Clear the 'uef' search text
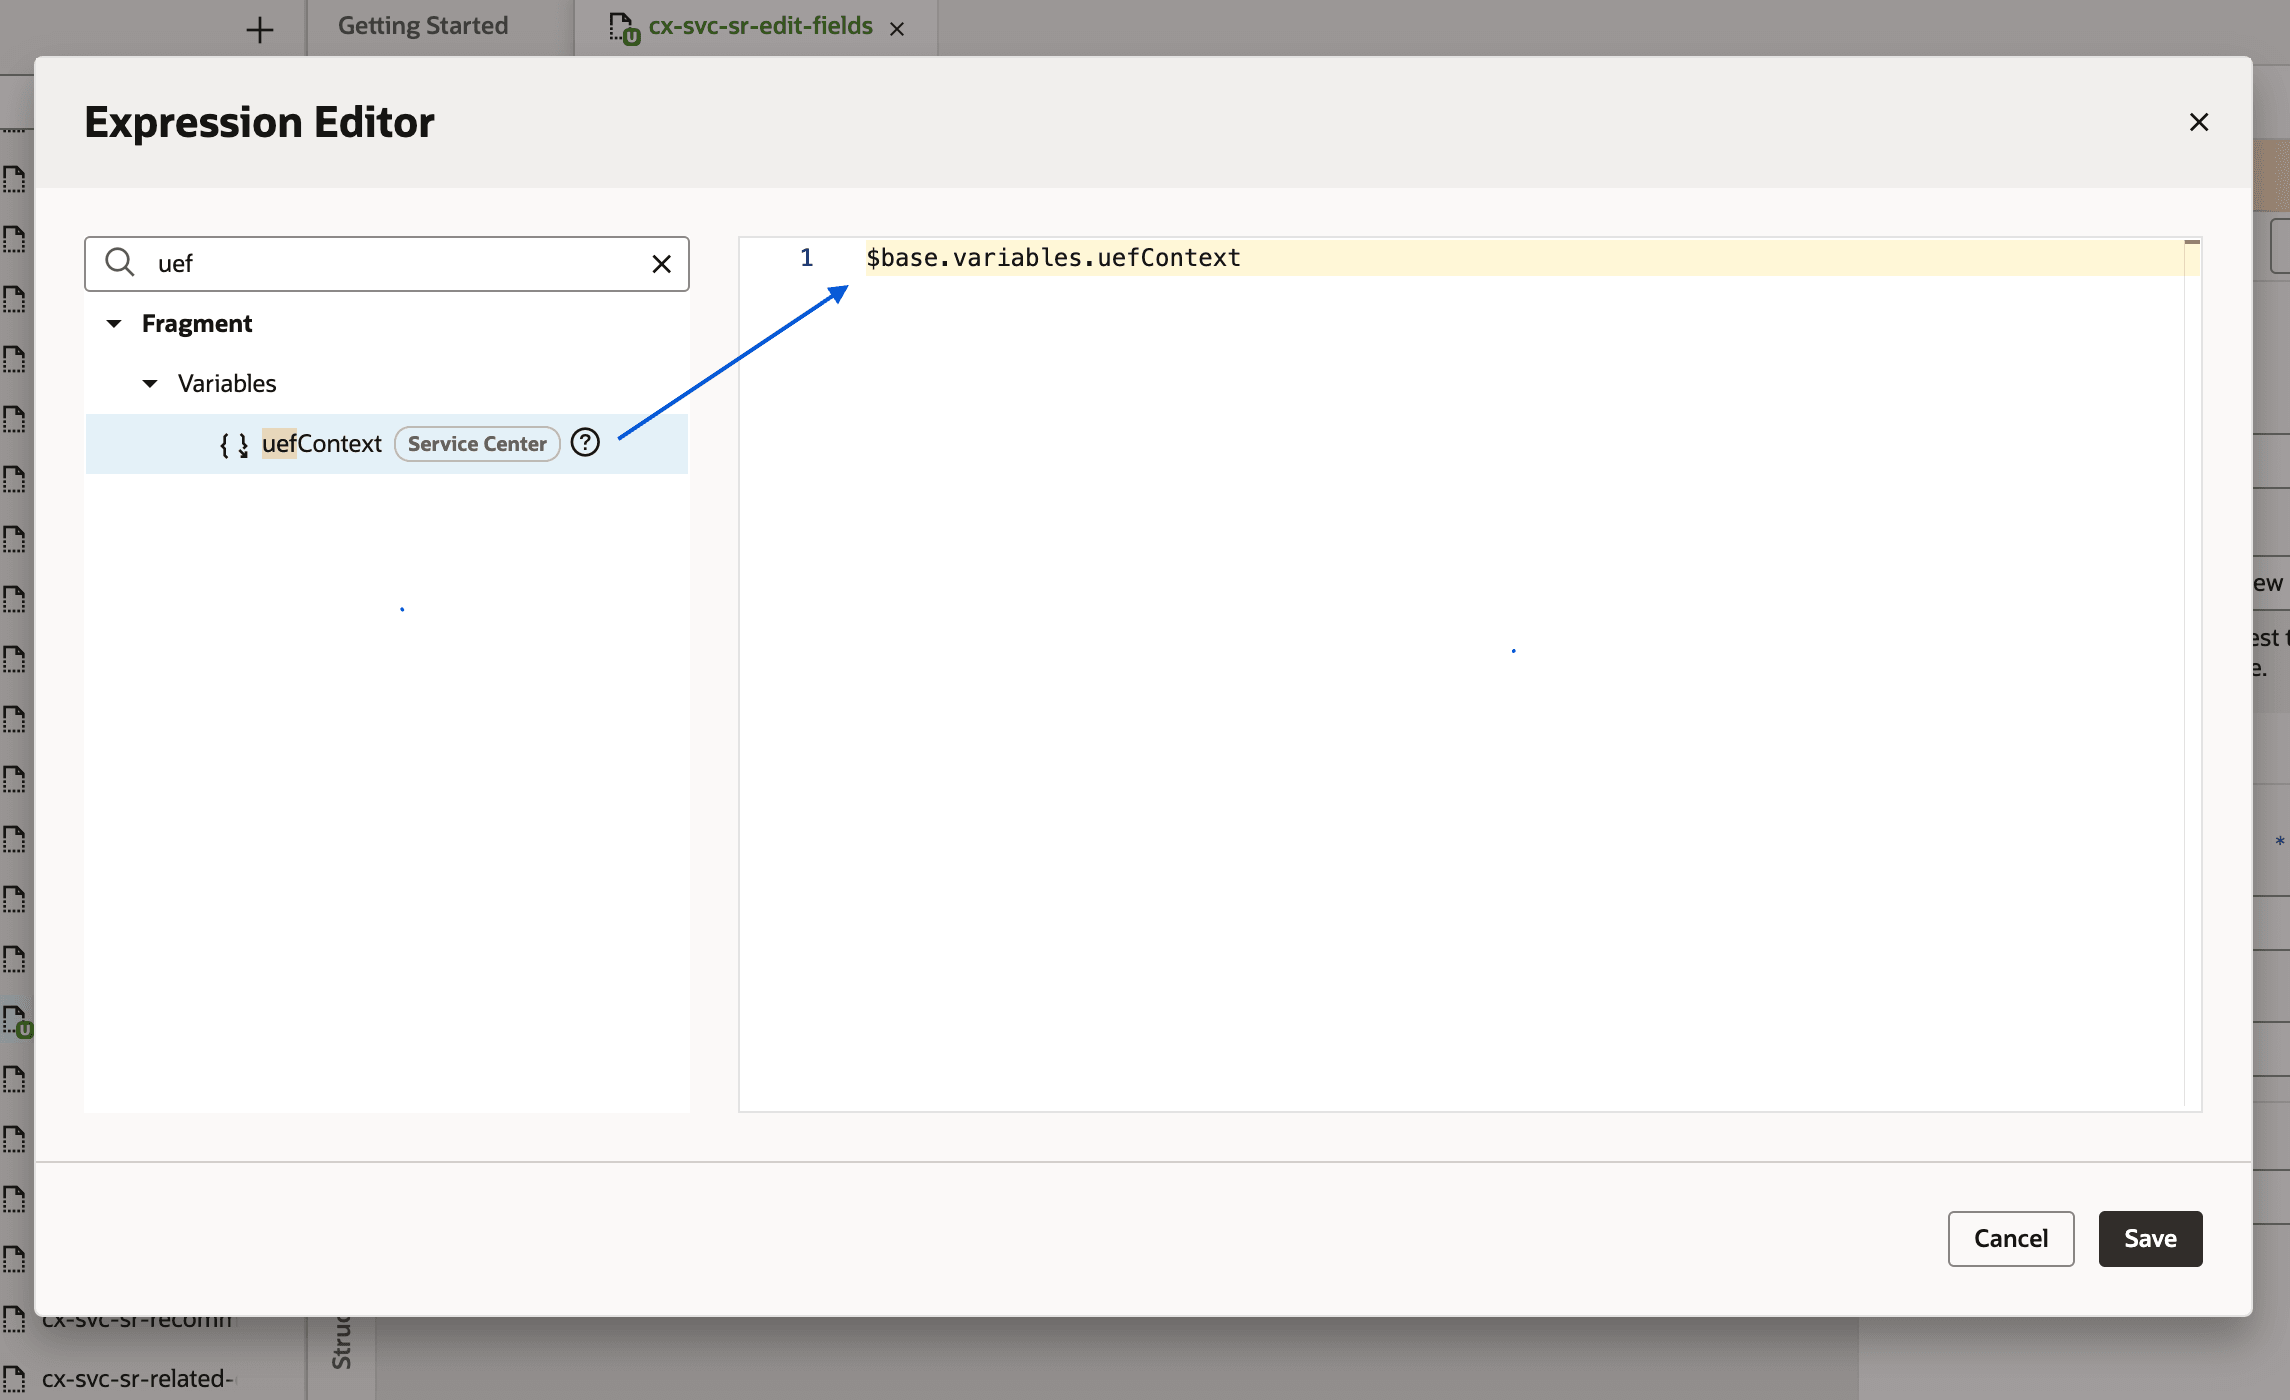Image resolution: width=2290 pixels, height=1400 pixels. (x=661, y=264)
